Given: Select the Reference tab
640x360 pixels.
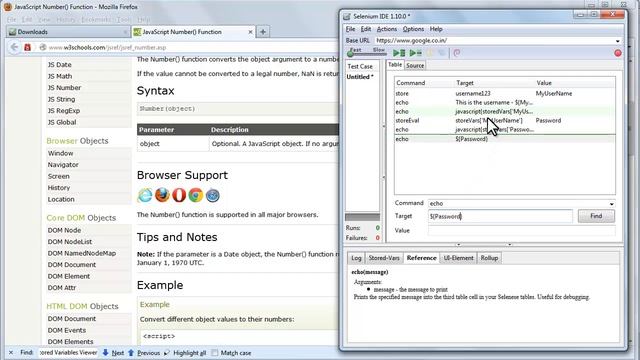Looking at the screenshot, I should pos(421,258).
